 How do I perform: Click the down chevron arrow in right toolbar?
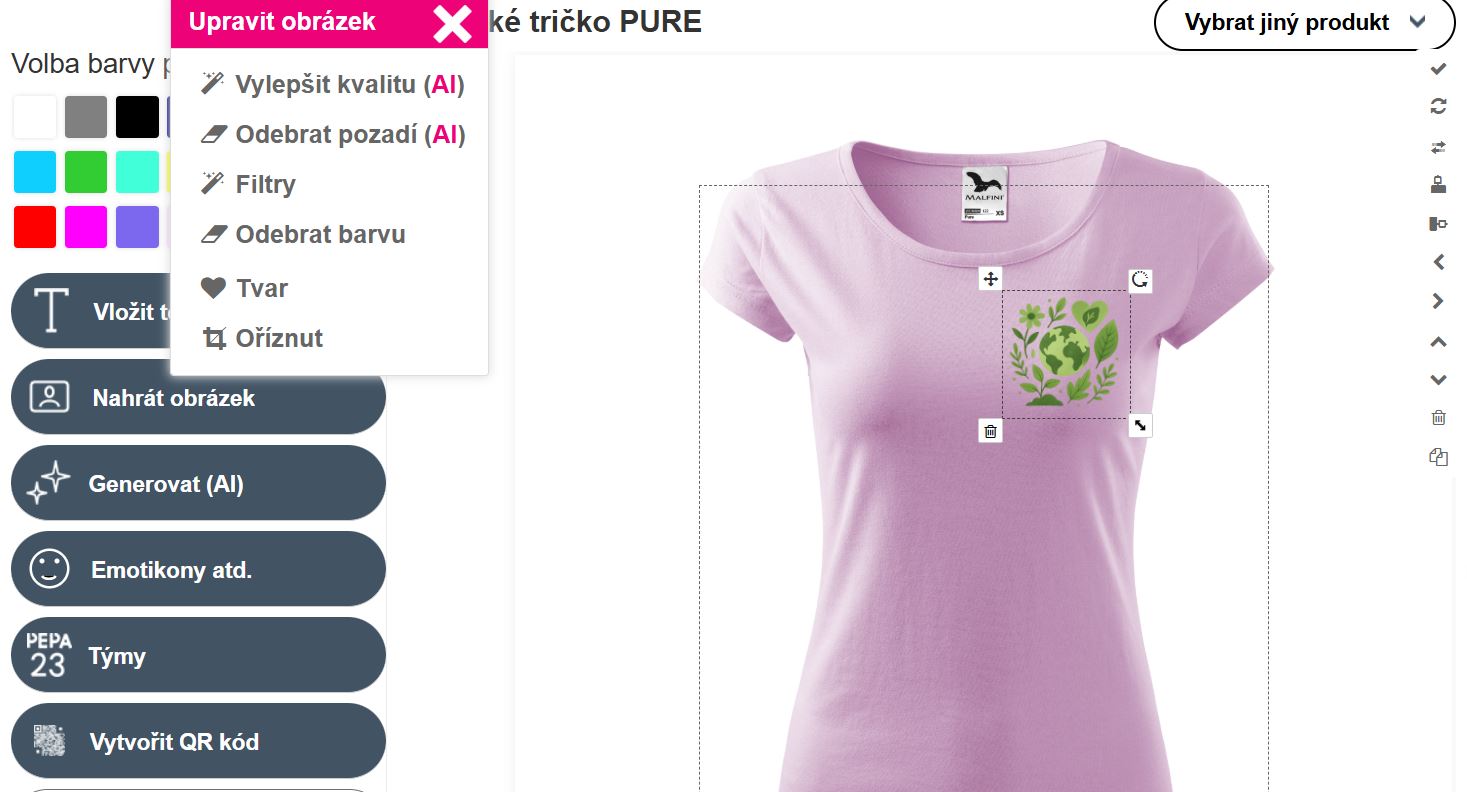click(1438, 380)
